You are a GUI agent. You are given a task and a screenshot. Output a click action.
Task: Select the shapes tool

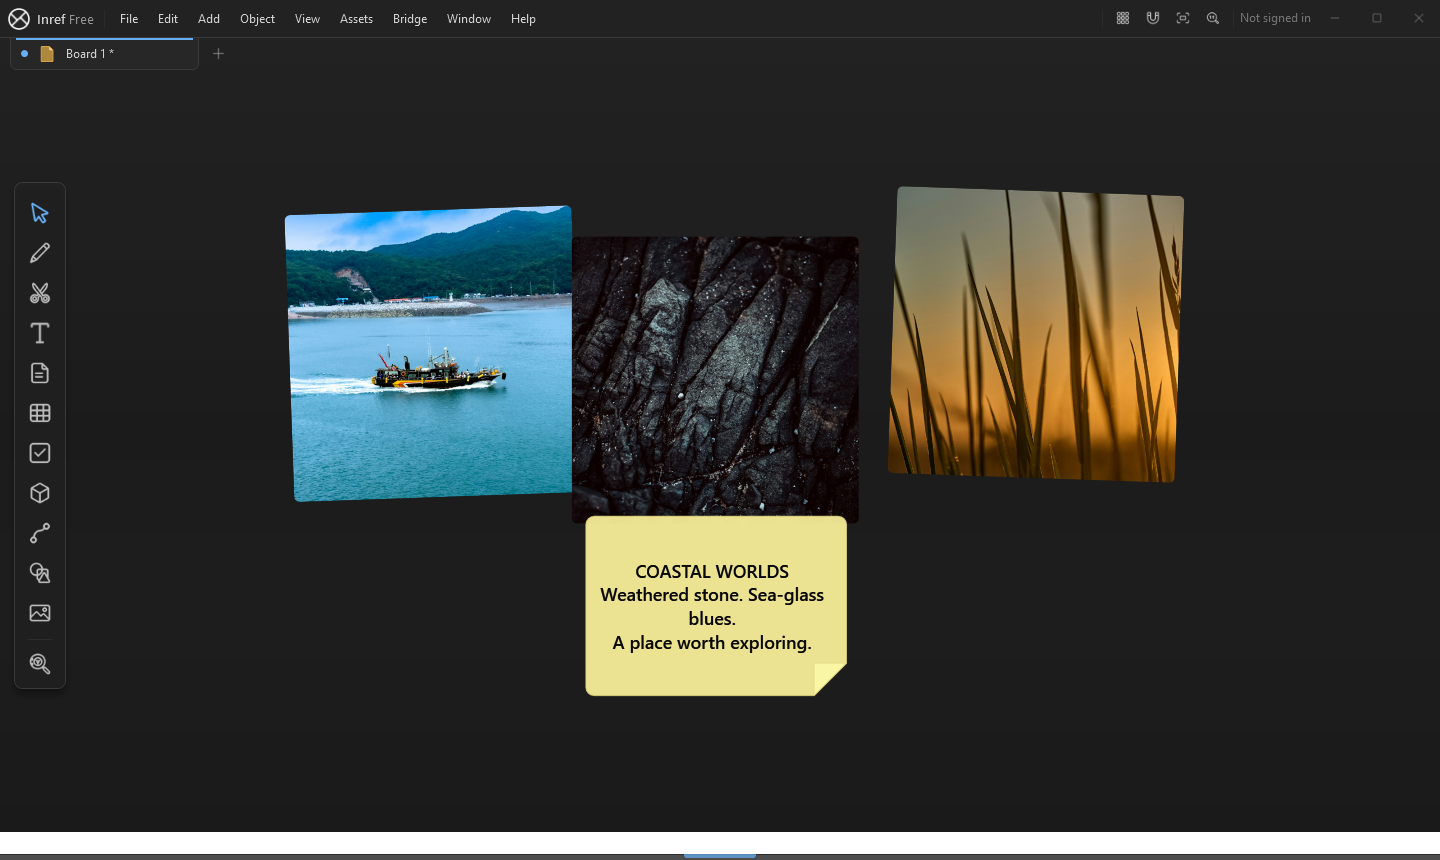point(40,573)
